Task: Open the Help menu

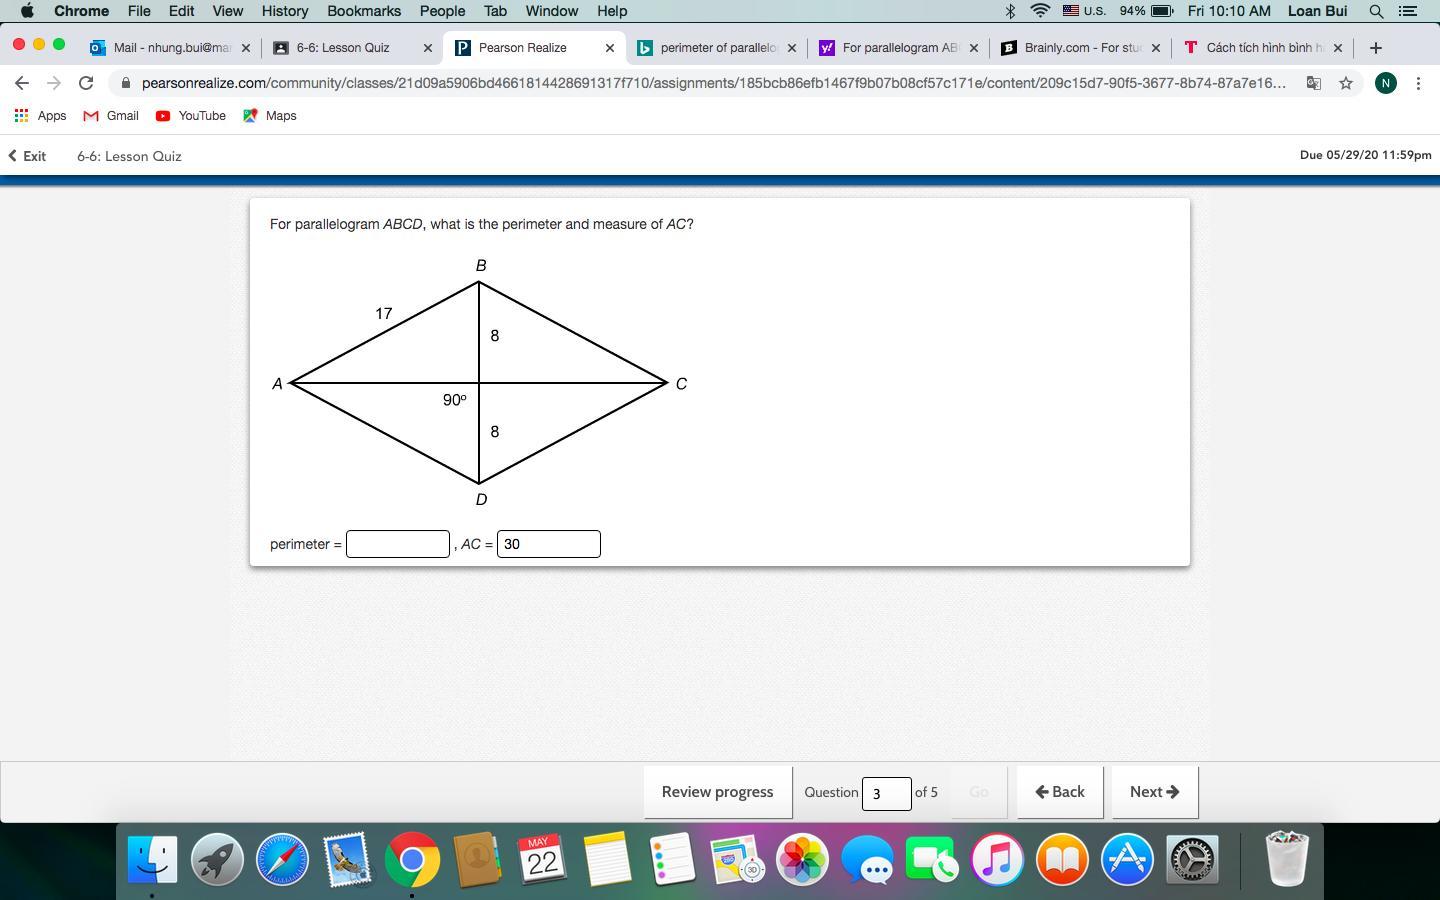Action: 612,11
